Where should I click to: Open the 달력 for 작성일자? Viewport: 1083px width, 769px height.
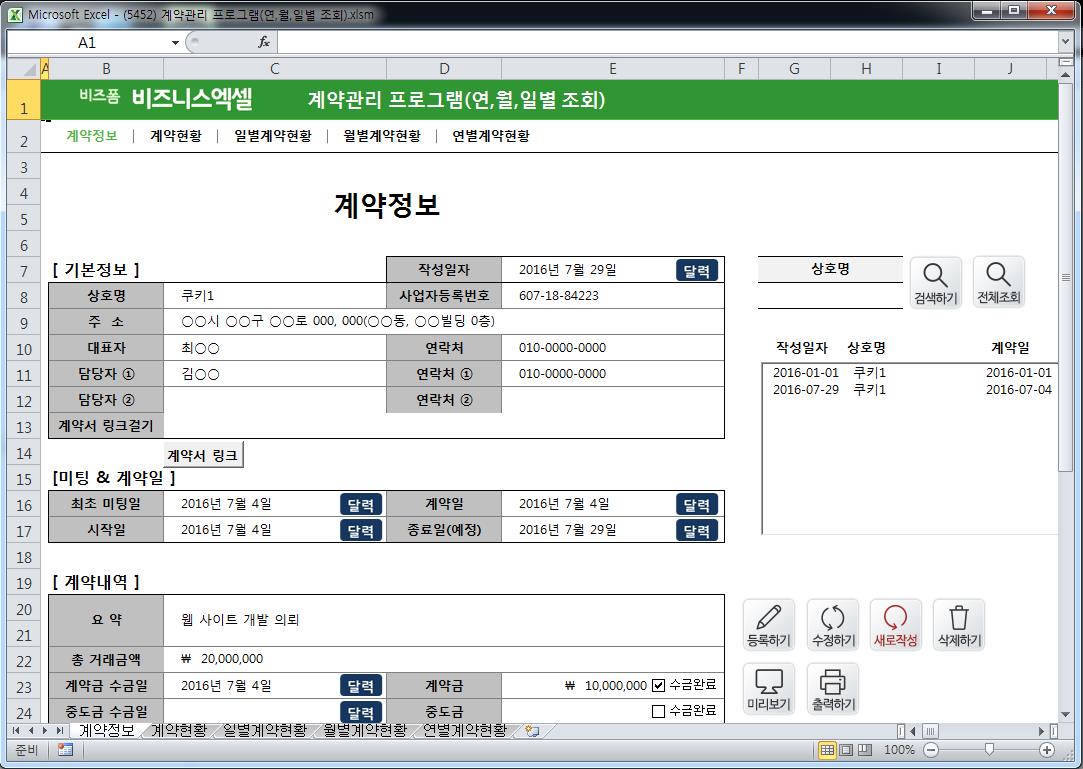click(696, 271)
